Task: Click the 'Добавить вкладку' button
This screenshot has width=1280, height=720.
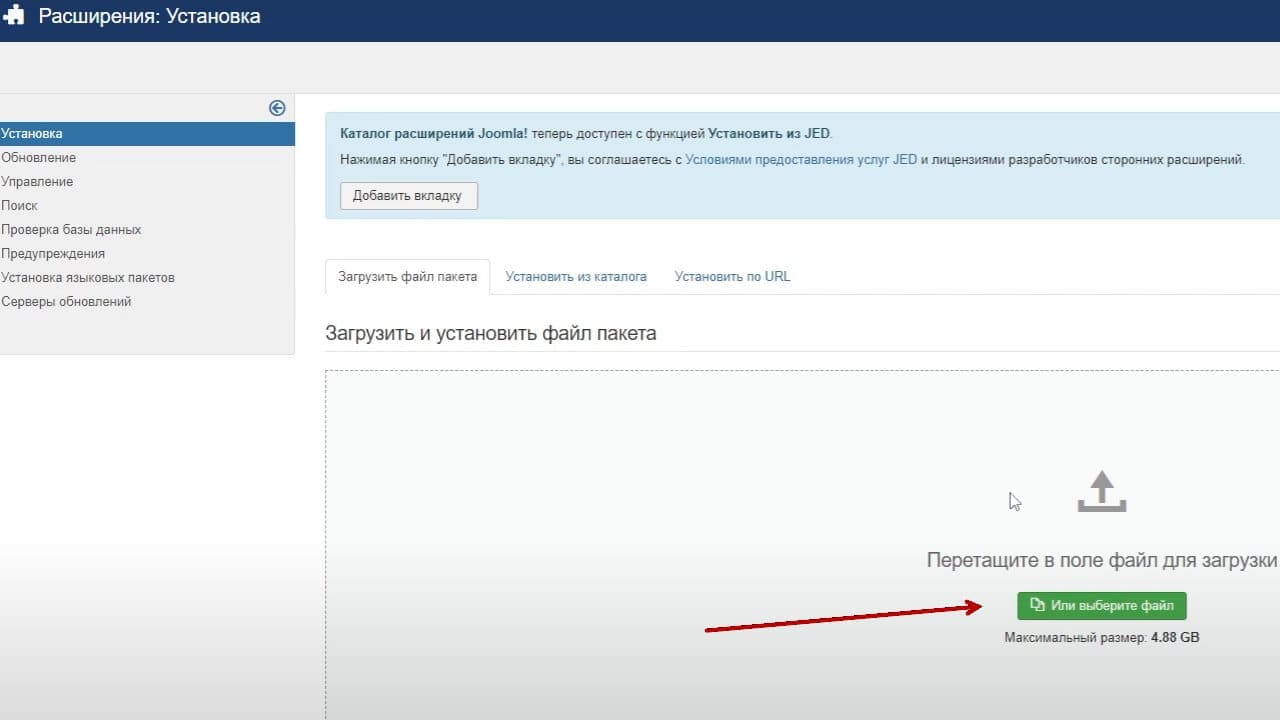Action: [408, 196]
